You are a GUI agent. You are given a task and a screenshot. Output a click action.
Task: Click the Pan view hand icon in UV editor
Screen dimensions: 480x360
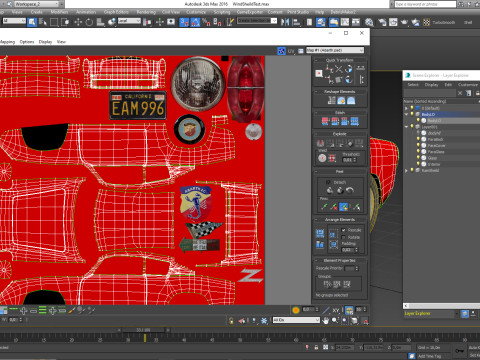(326, 321)
